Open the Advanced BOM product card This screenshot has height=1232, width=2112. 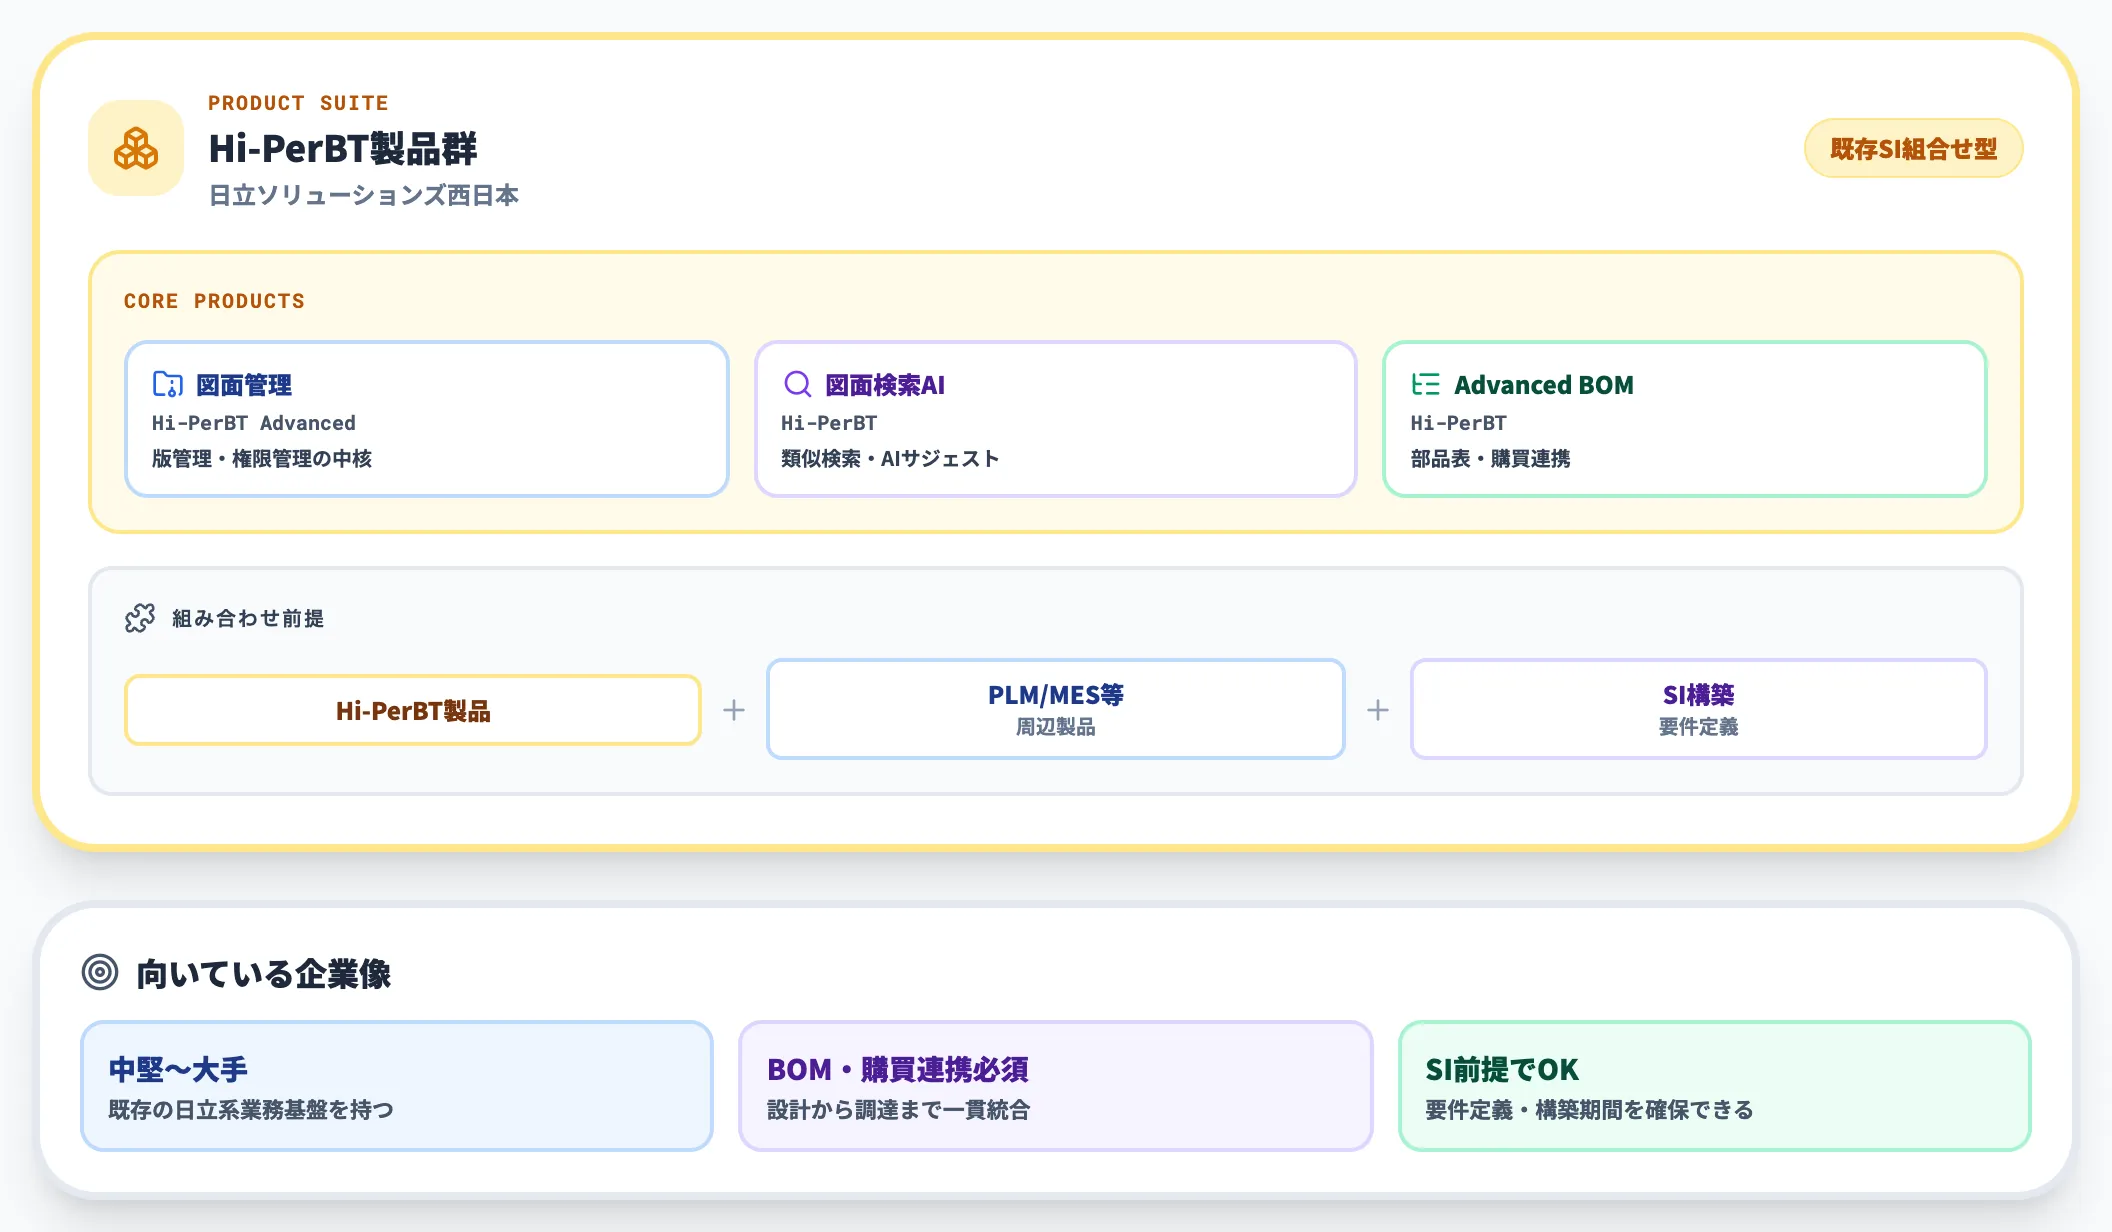tap(1684, 419)
